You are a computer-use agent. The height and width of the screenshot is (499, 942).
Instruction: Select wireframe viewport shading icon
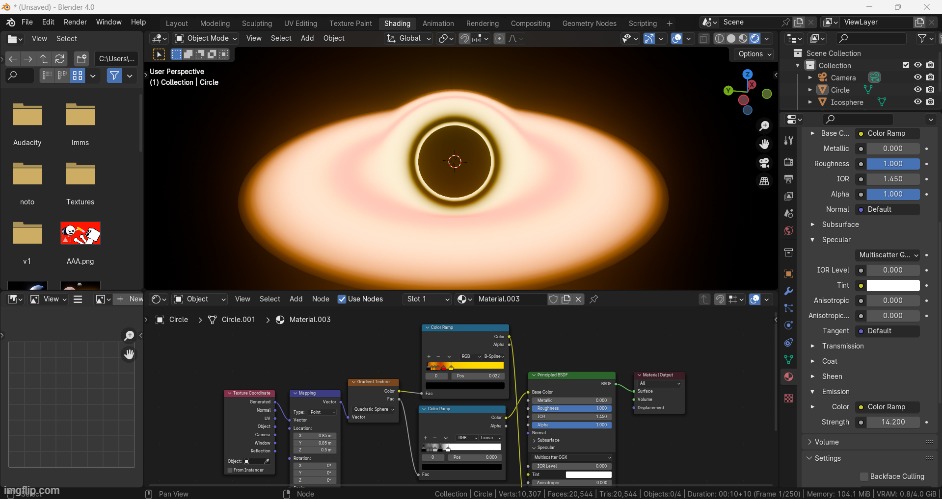719,38
